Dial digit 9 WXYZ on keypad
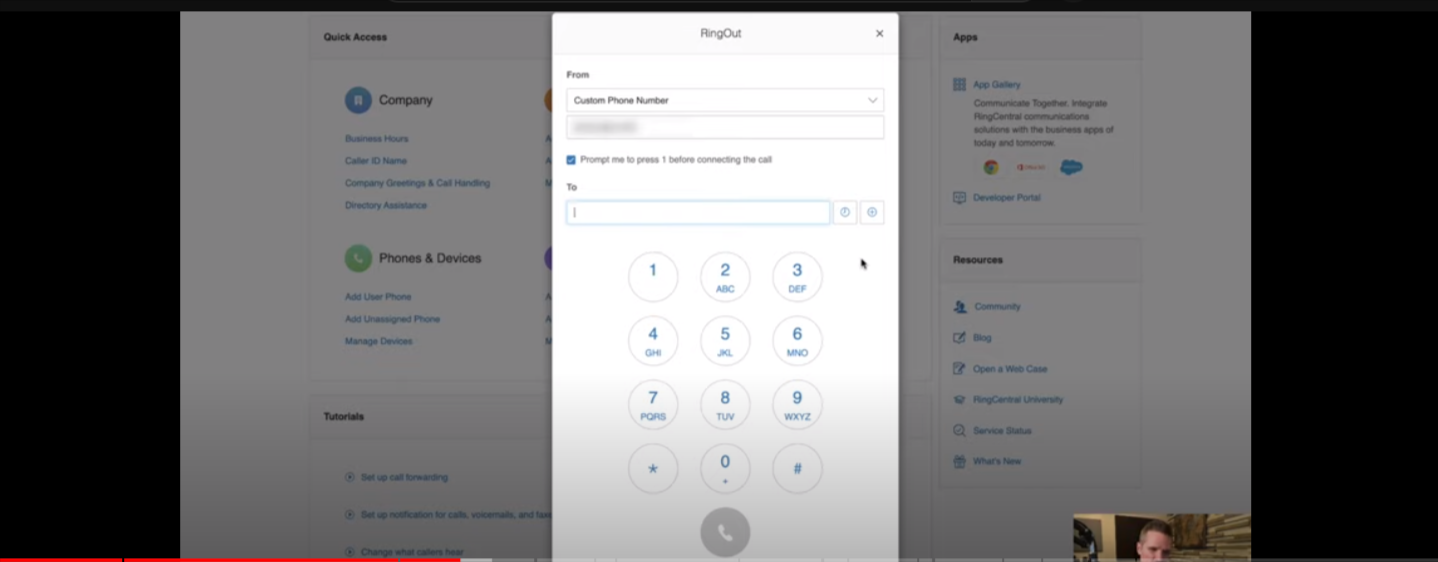The width and height of the screenshot is (1438, 562). 797,405
